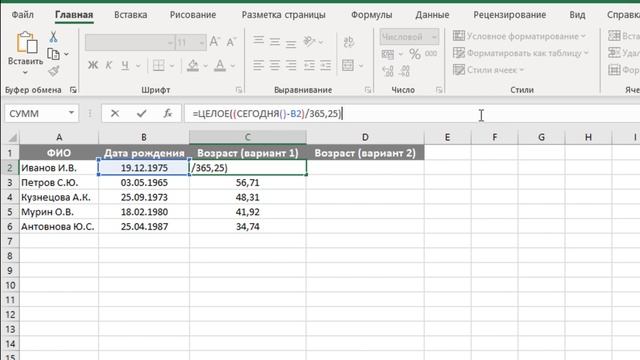This screenshot has width=640, height=360.
Task: Toggle italic (К) formatting
Action: click(x=109, y=65)
